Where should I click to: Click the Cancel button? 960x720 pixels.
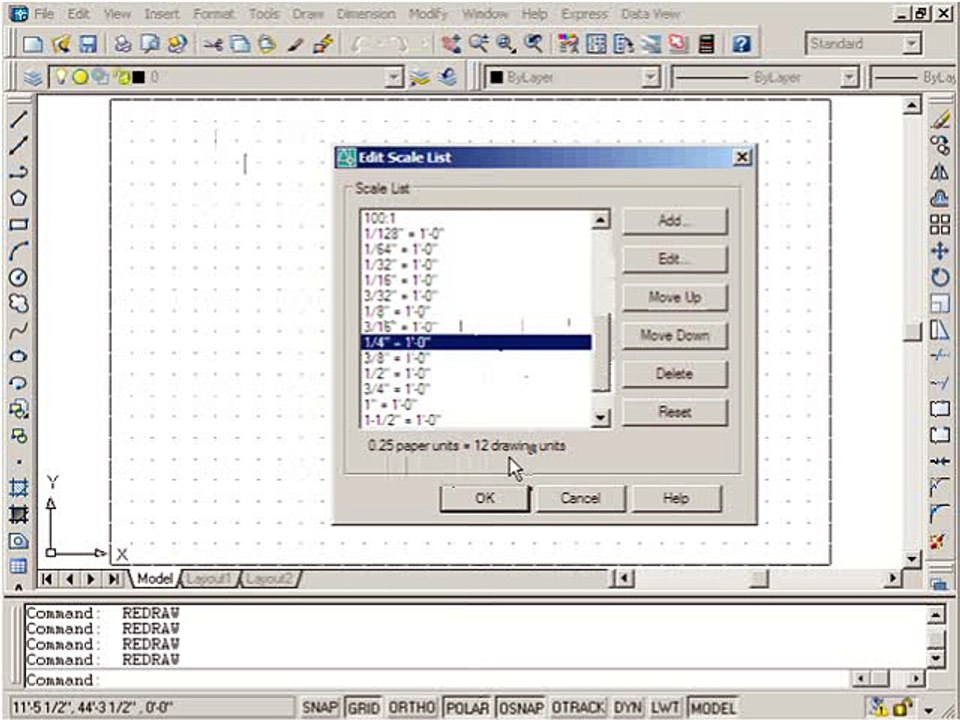(580, 498)
